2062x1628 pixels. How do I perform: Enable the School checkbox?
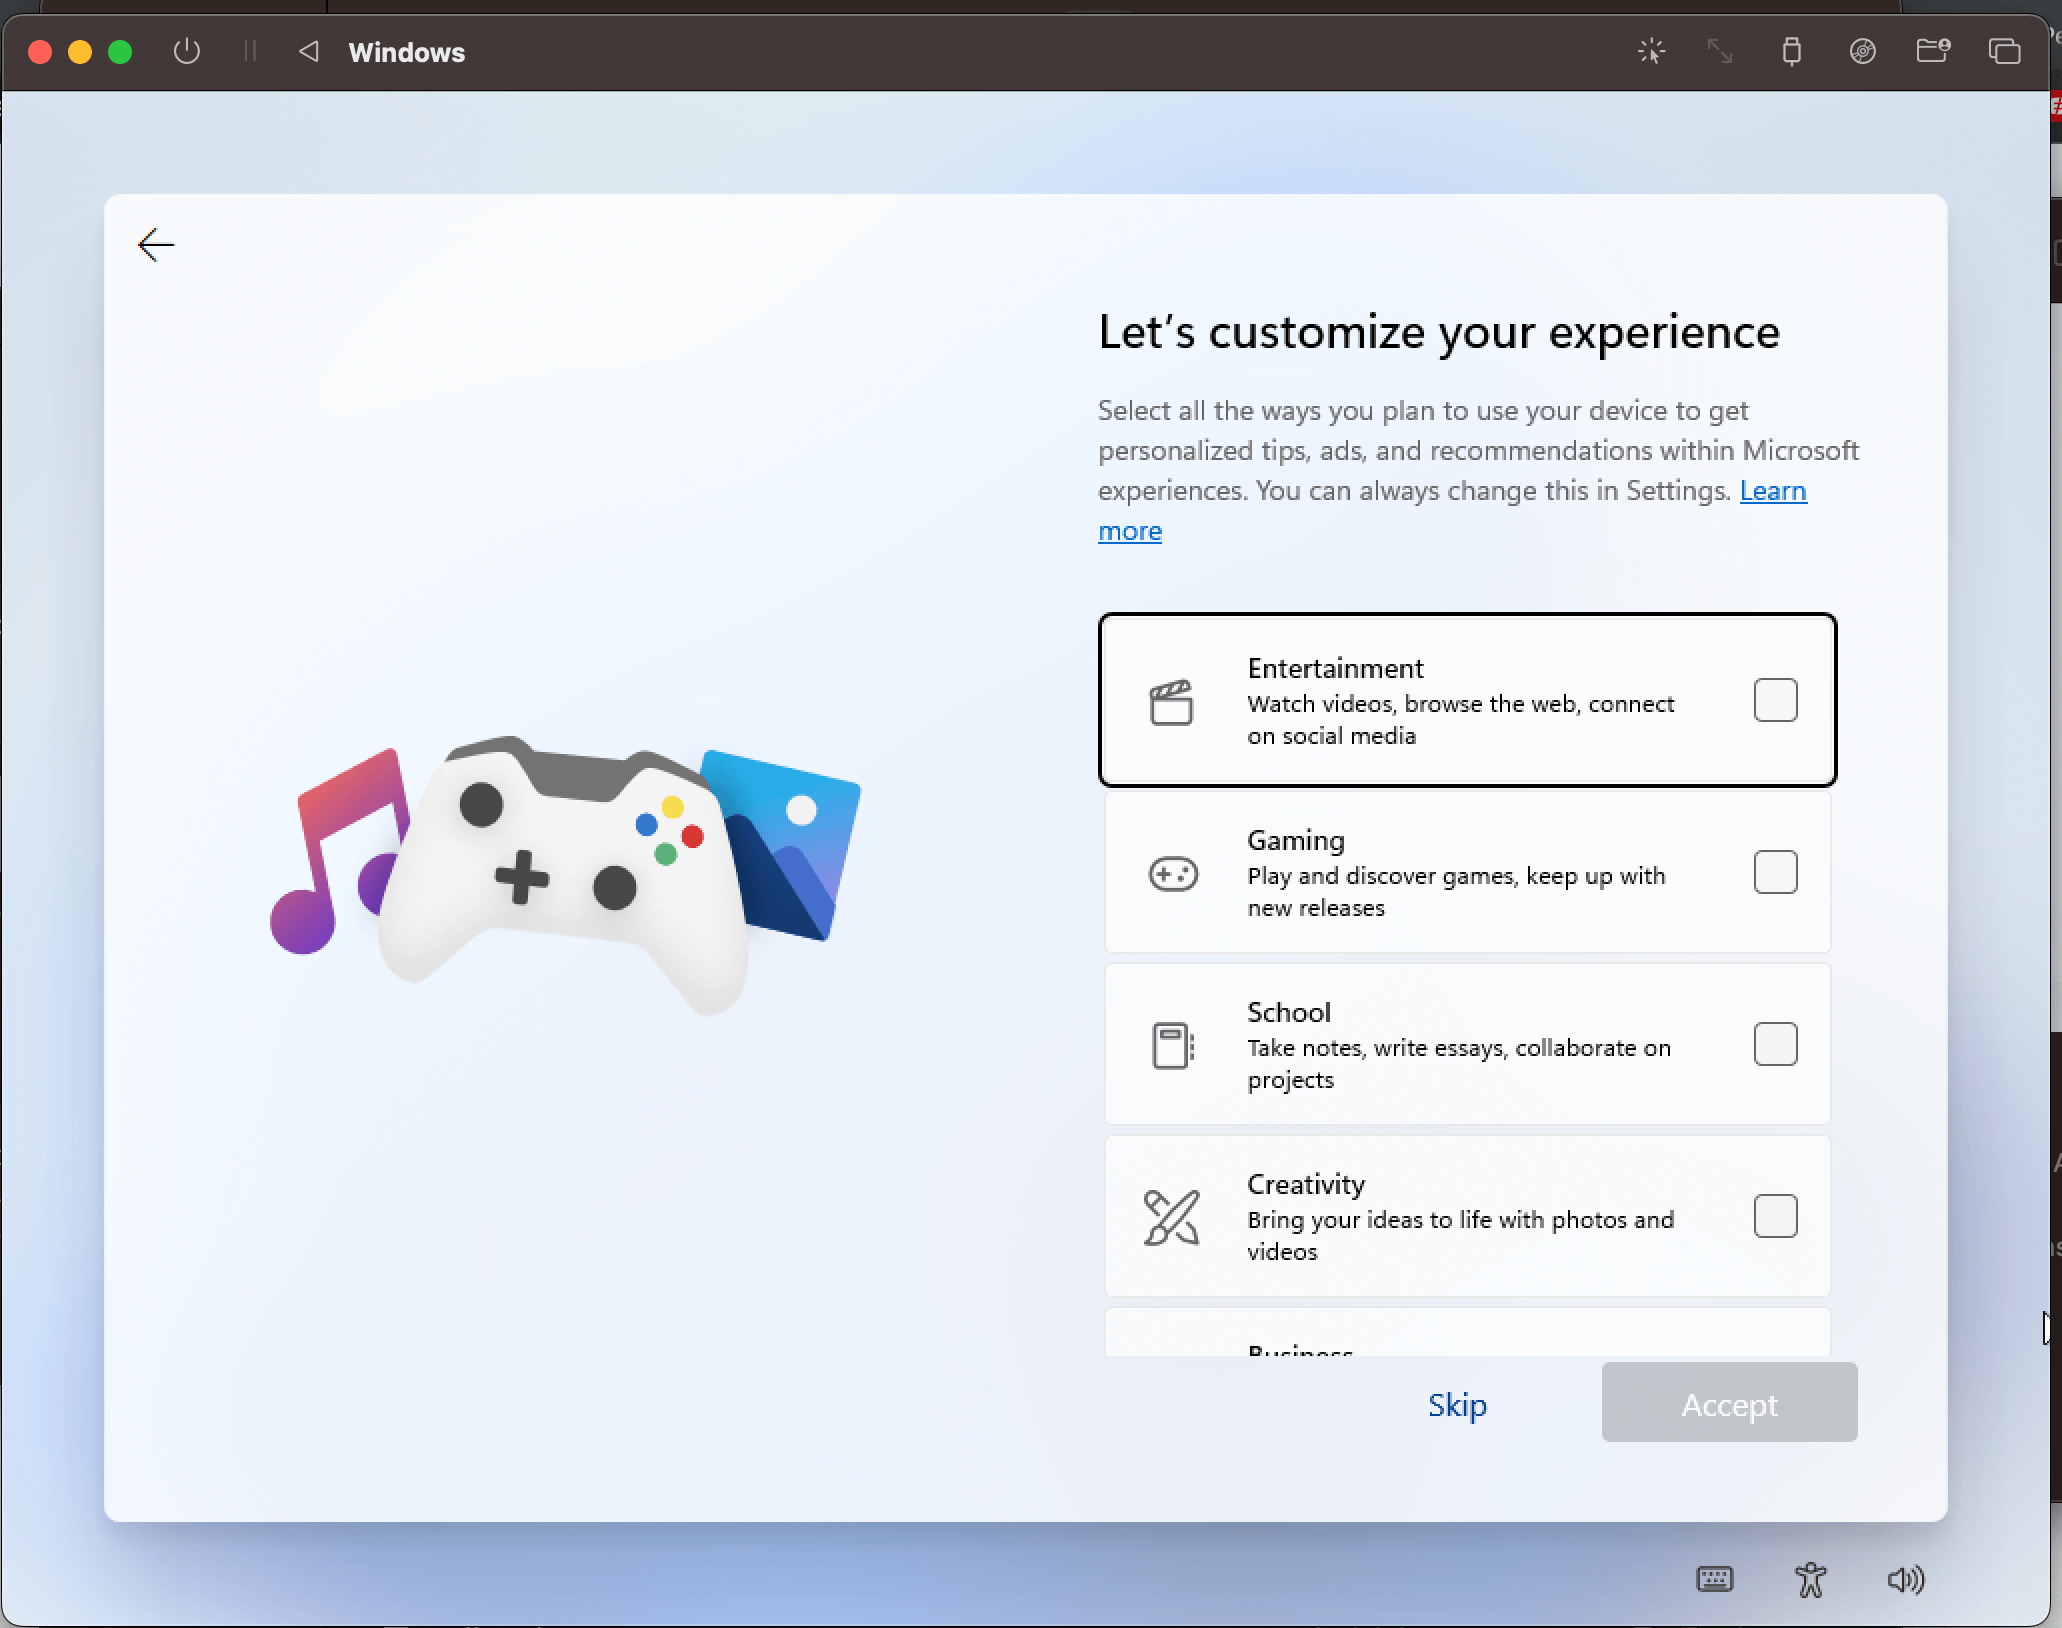click(1775, 1044)
